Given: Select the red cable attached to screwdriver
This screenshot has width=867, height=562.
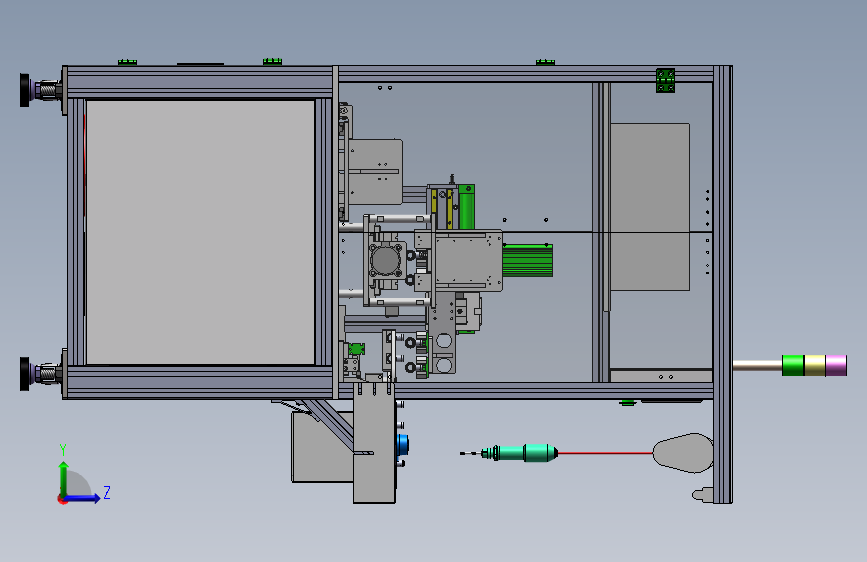Looking at the screenshot, I should click(605, 453).
